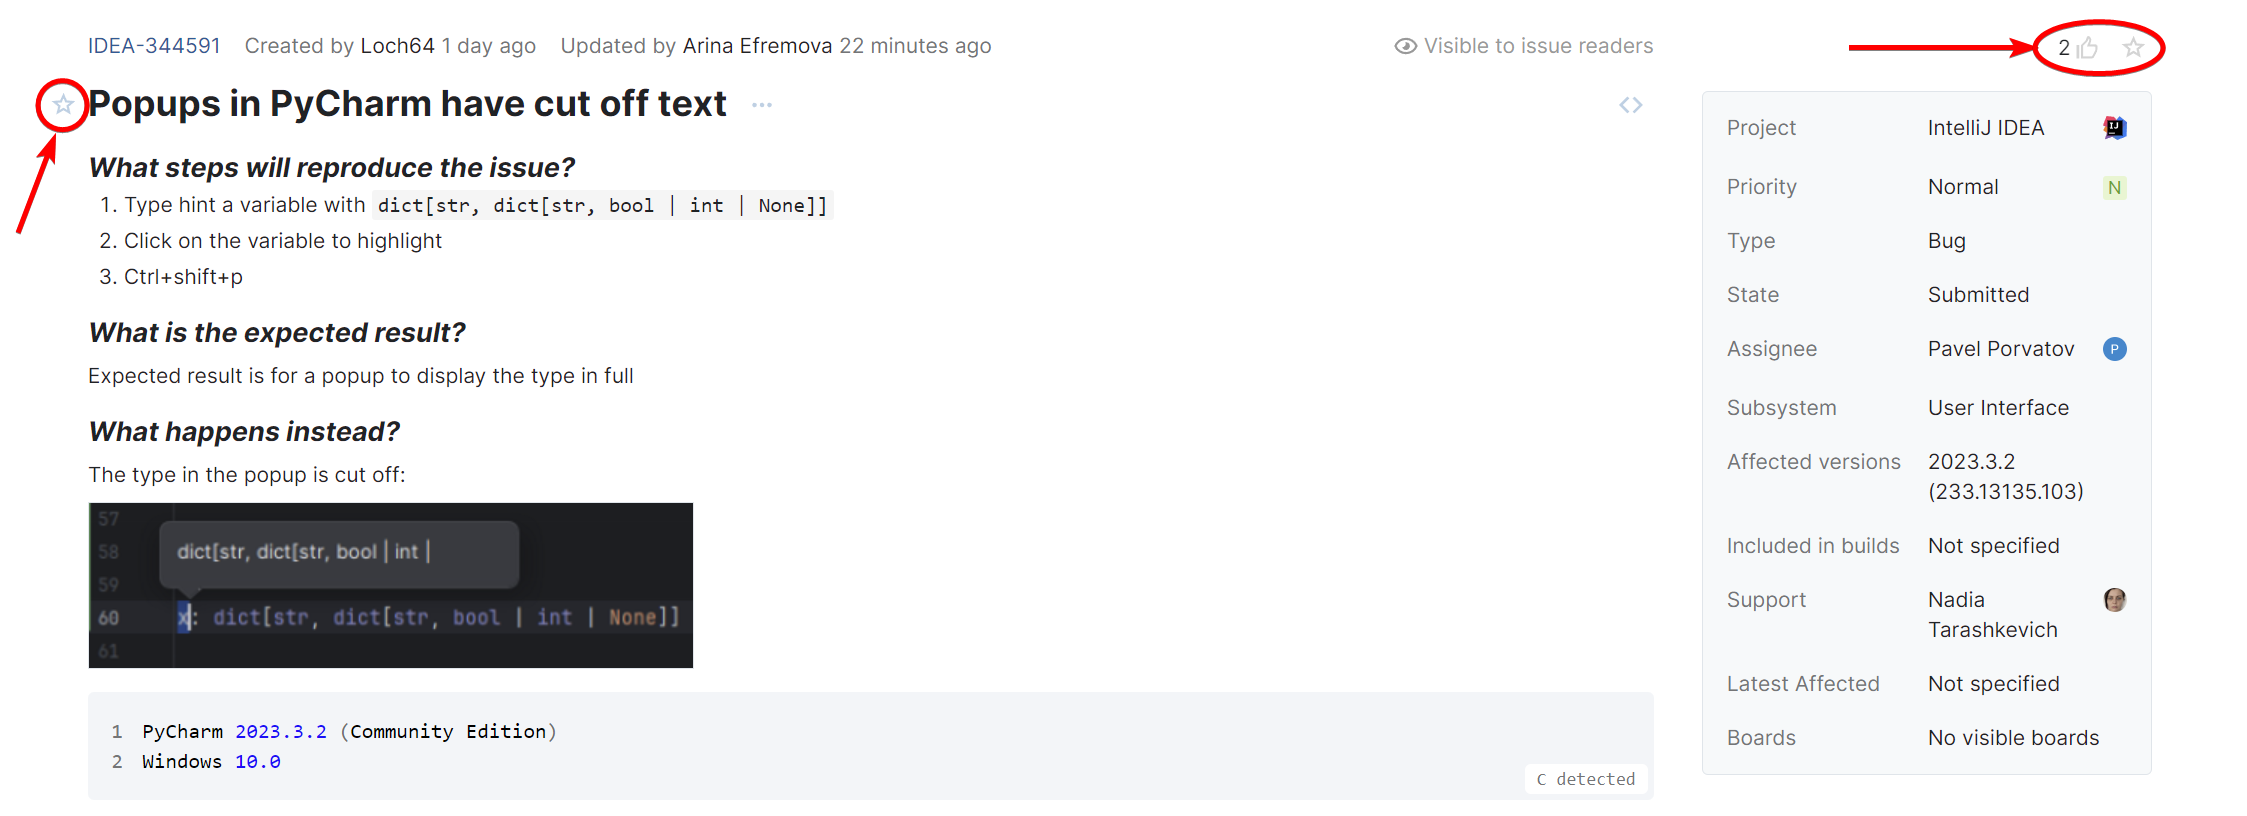
Task: Open the three-dots menu beside the title
Action: pos(762,105)
